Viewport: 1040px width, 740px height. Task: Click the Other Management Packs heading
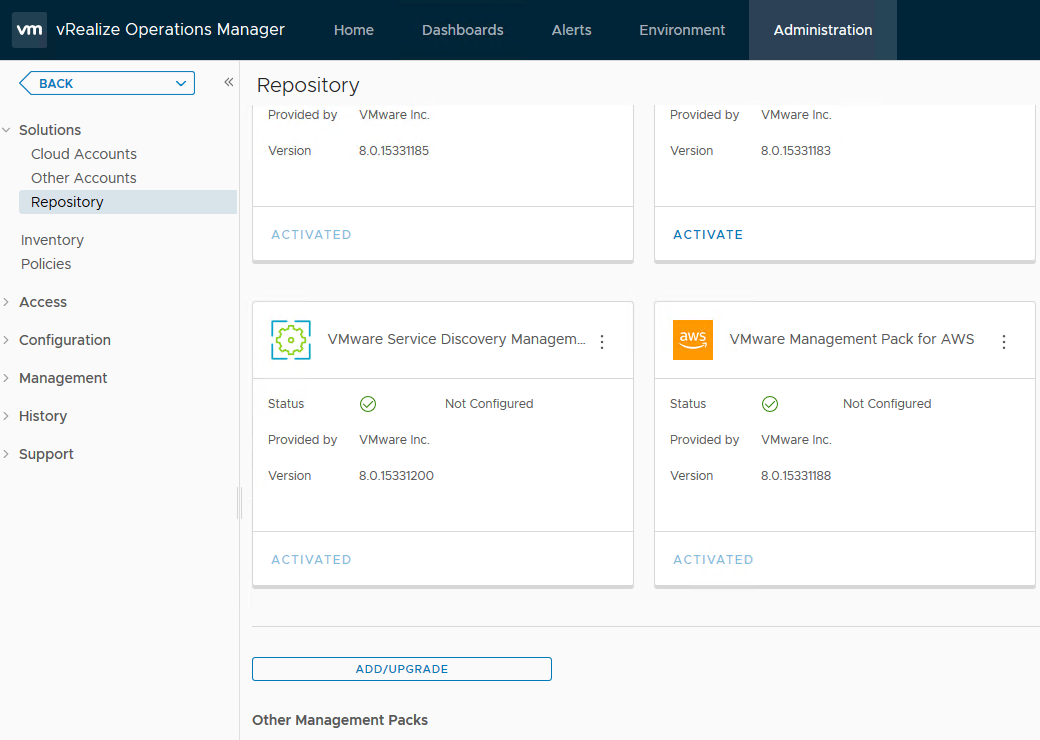click(x=340, y=720)
